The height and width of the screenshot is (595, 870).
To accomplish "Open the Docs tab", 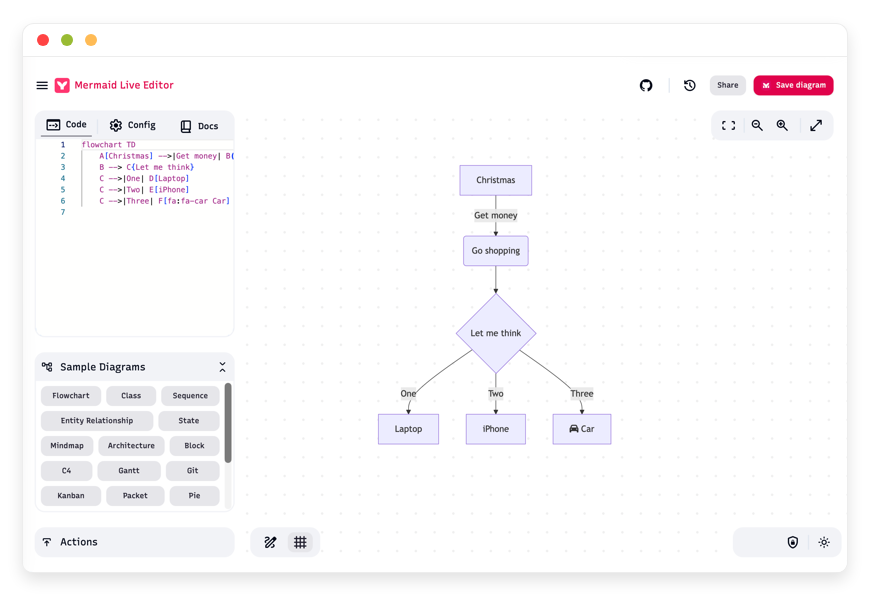I will click(200, 126).
